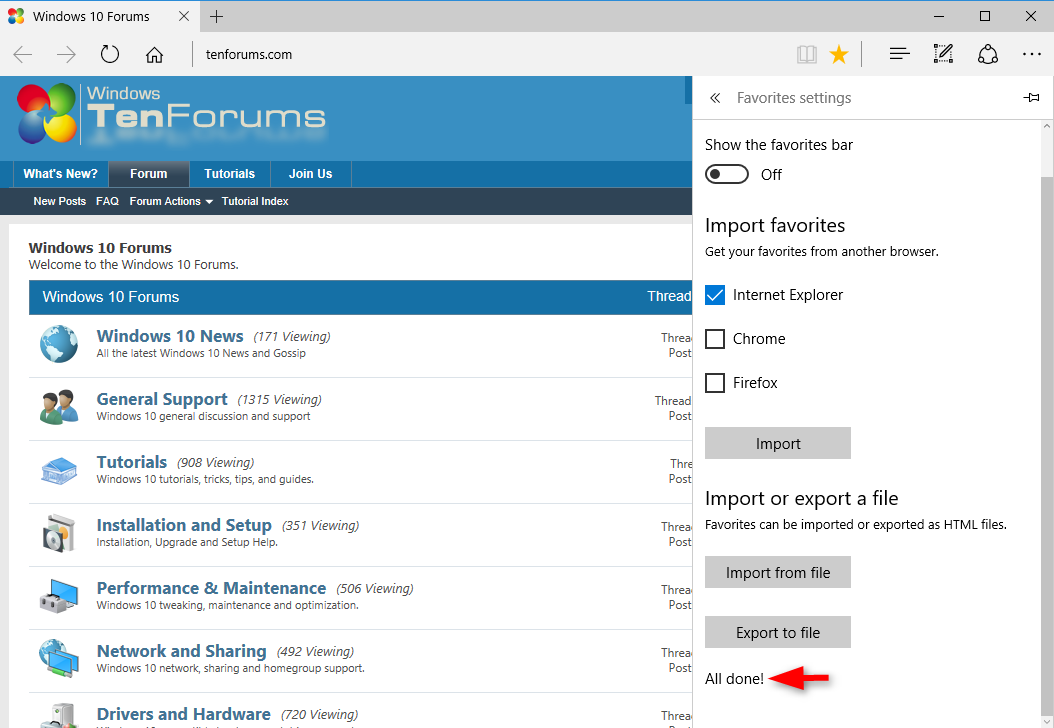Pin the Favorites settings pane
1054x728 pixels.
click(x=1031, y=97)
